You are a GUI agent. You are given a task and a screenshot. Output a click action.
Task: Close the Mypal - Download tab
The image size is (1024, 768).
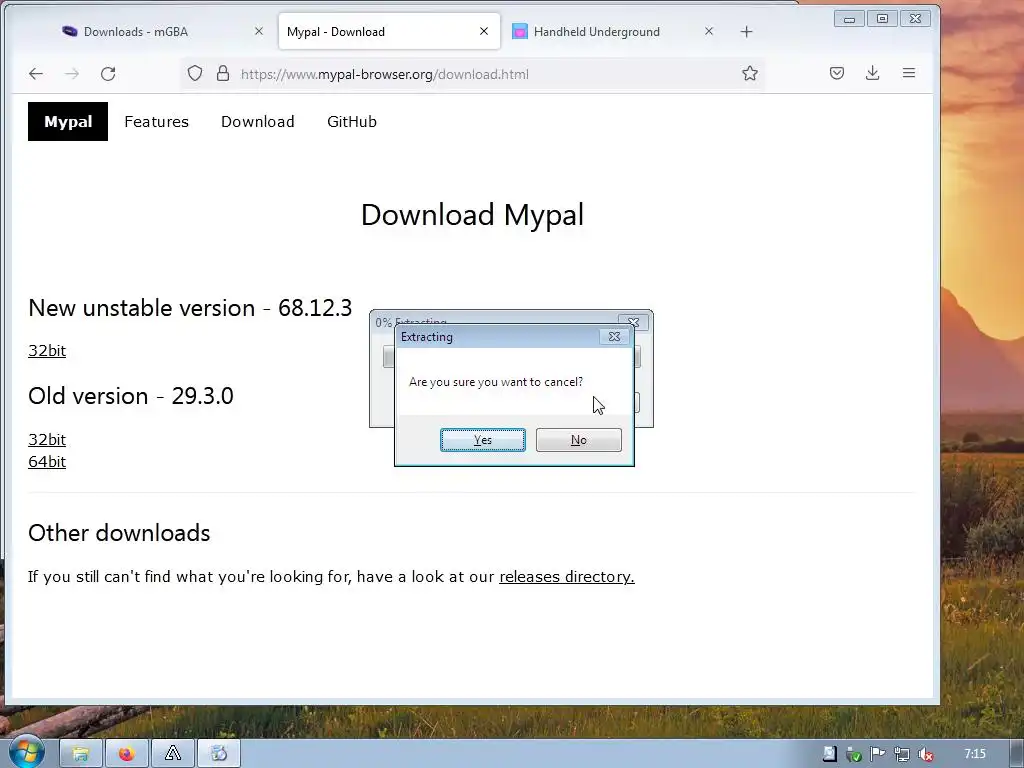click(484, 31)
